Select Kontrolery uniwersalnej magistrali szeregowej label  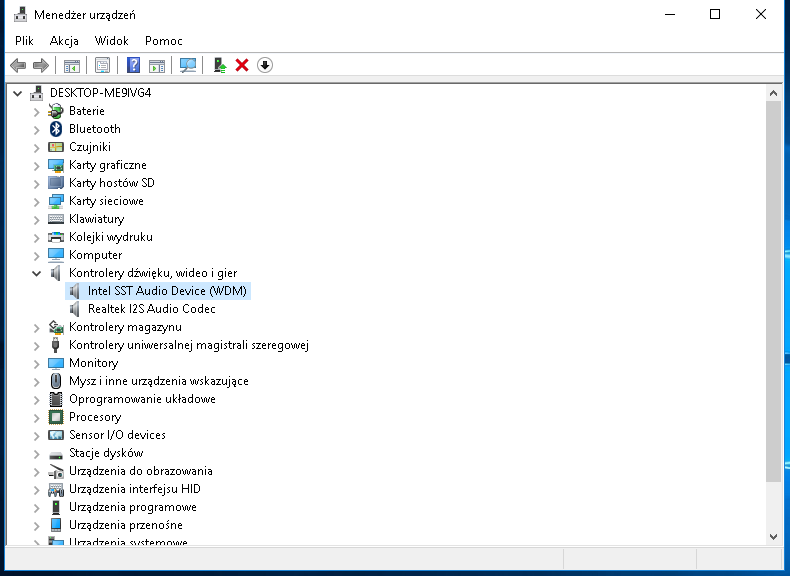click(188, 345)
